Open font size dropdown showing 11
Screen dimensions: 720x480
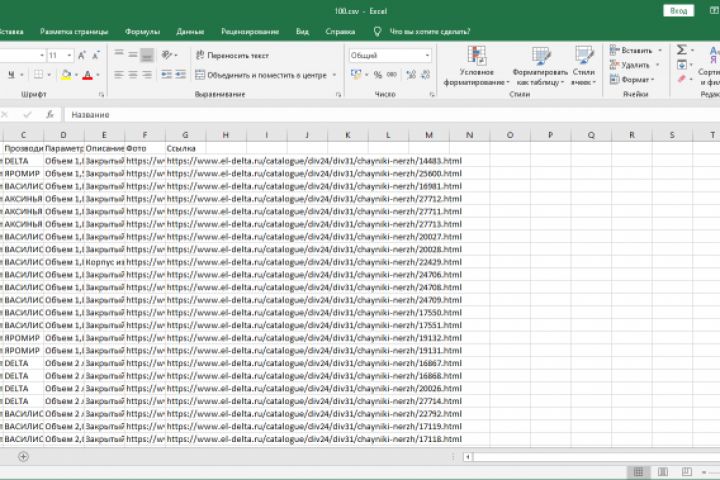coord(70,55)
